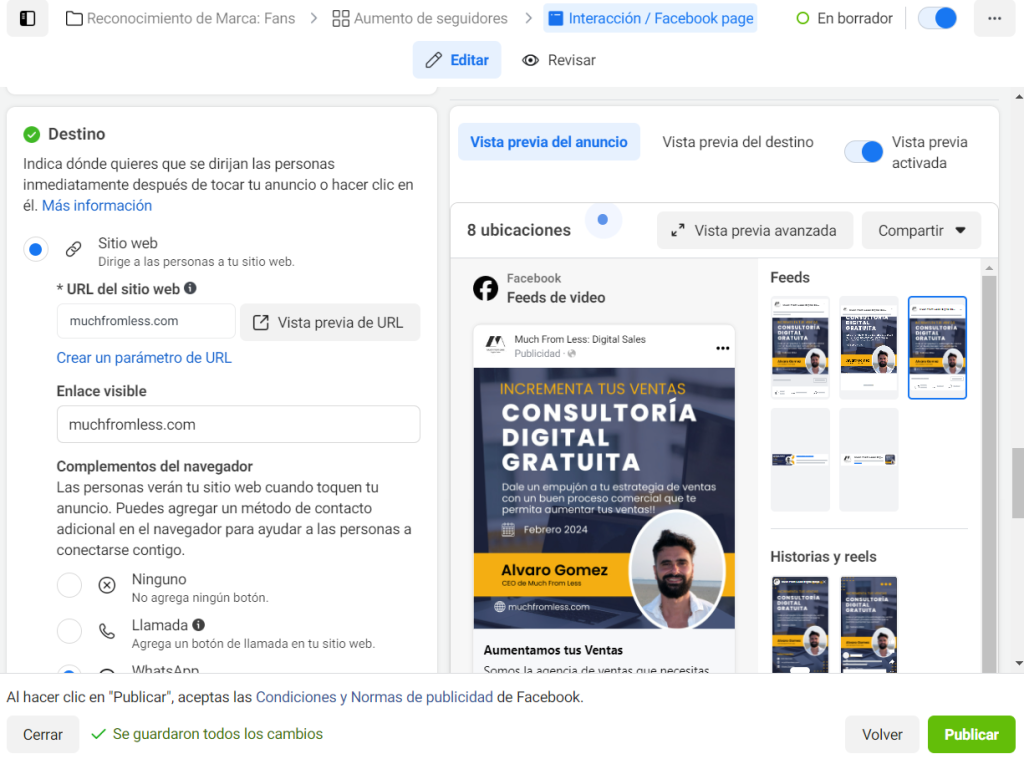Select the fifth Feeds thumbnail in second row
The width and height of the screenshot is (1024, 759).
coord(869,460)
